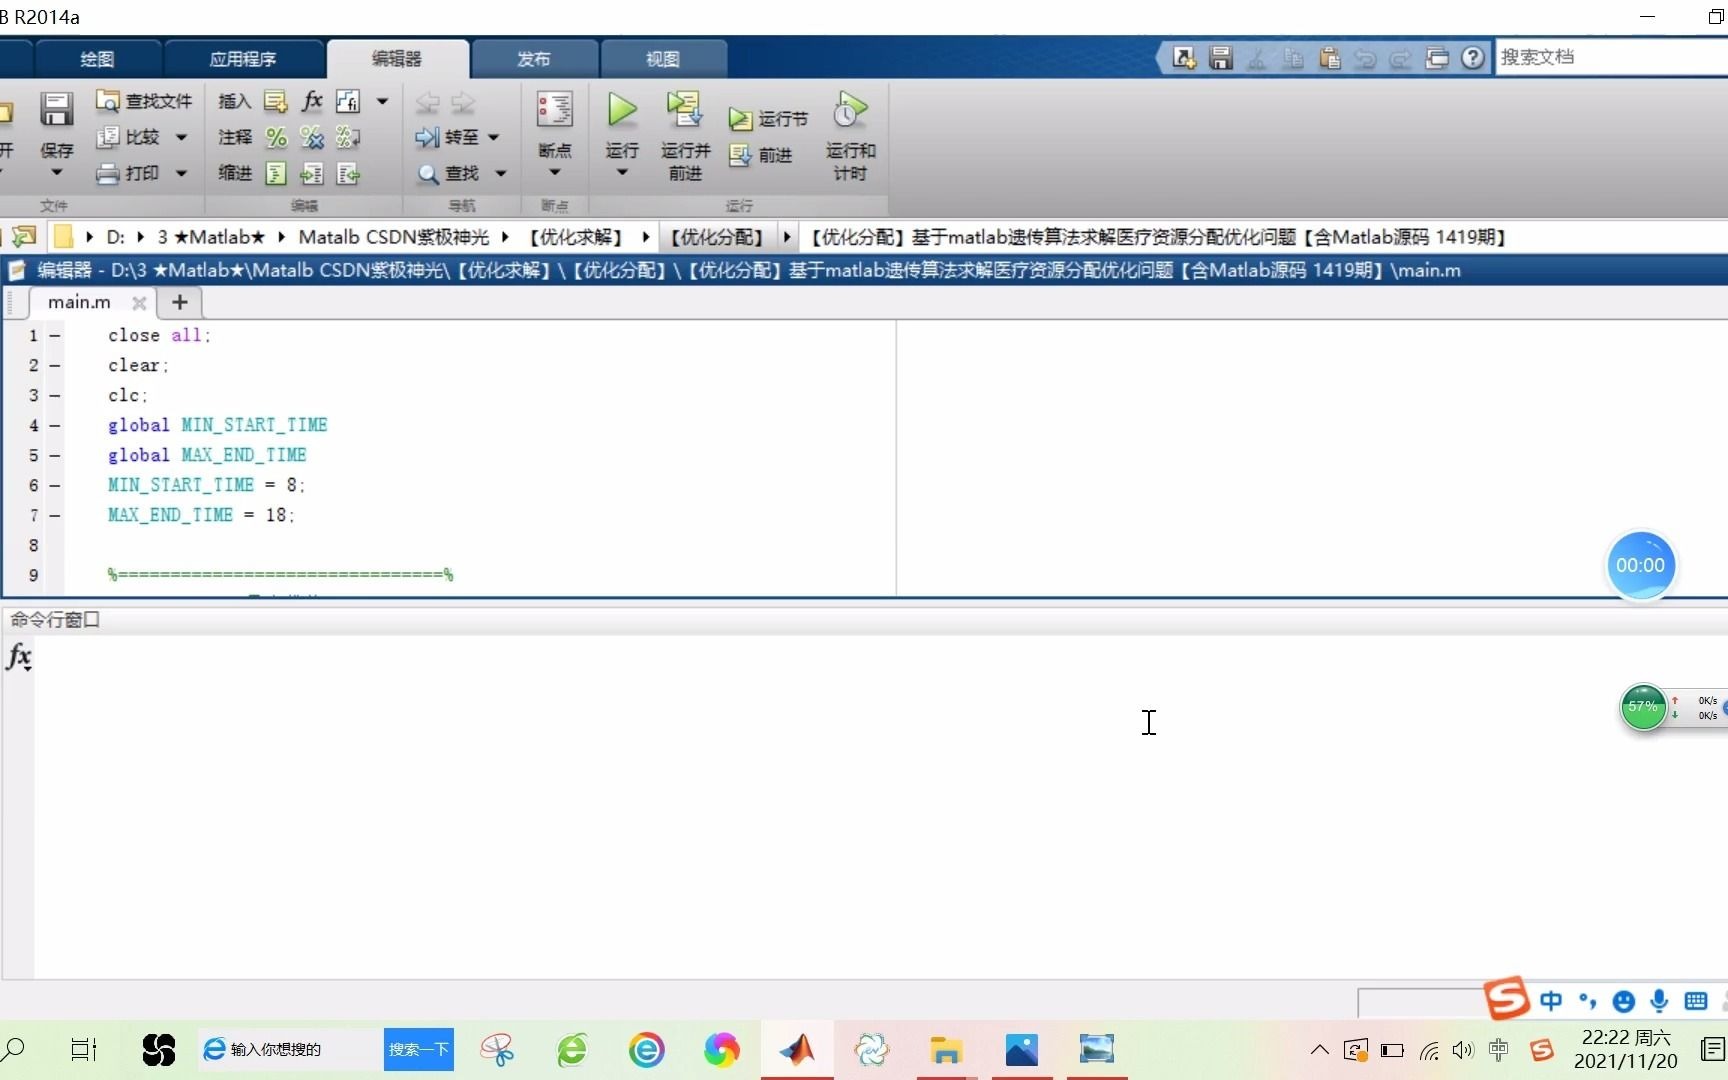This screenshot has height=1080, width=1728.
Task: Click the taskbar volume icon
Action: (1463, 1050)
